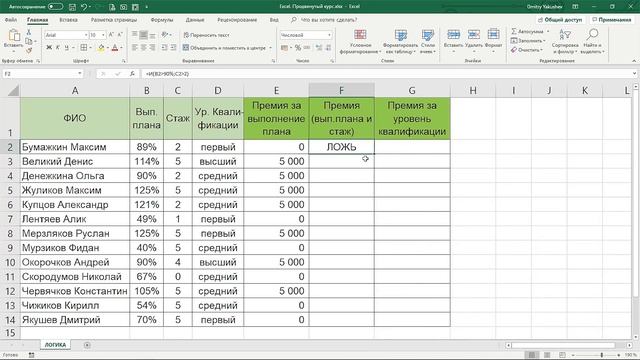Click the increase indent icon
Viewport: 640px width, 360px height.
pyautogui.click(x=173, y=48)
